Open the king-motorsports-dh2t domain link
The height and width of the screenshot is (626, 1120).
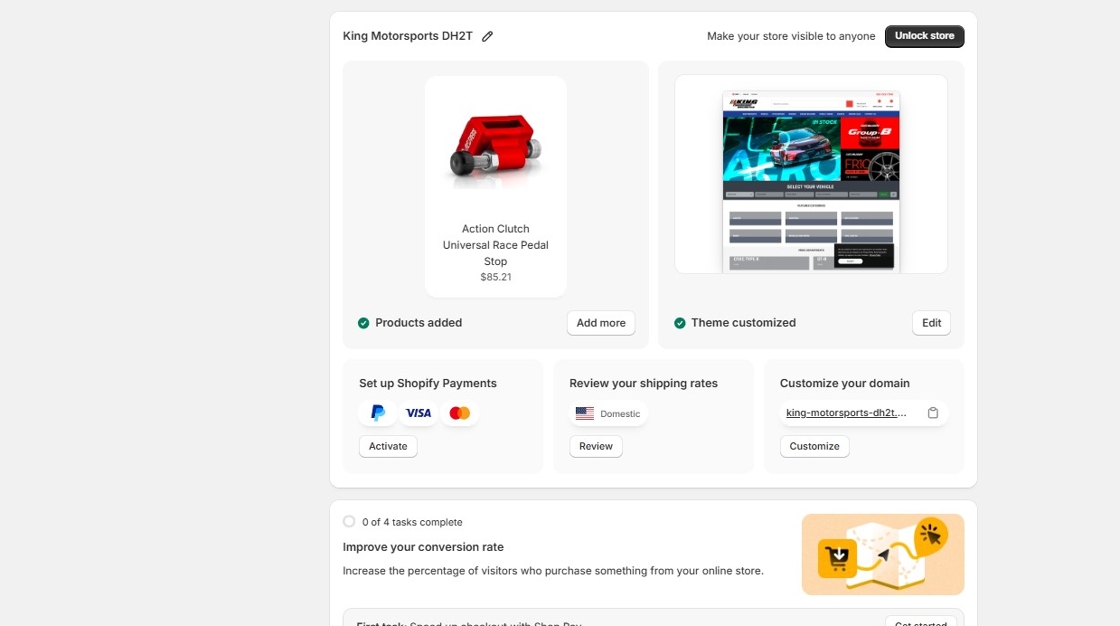(846, 413)
